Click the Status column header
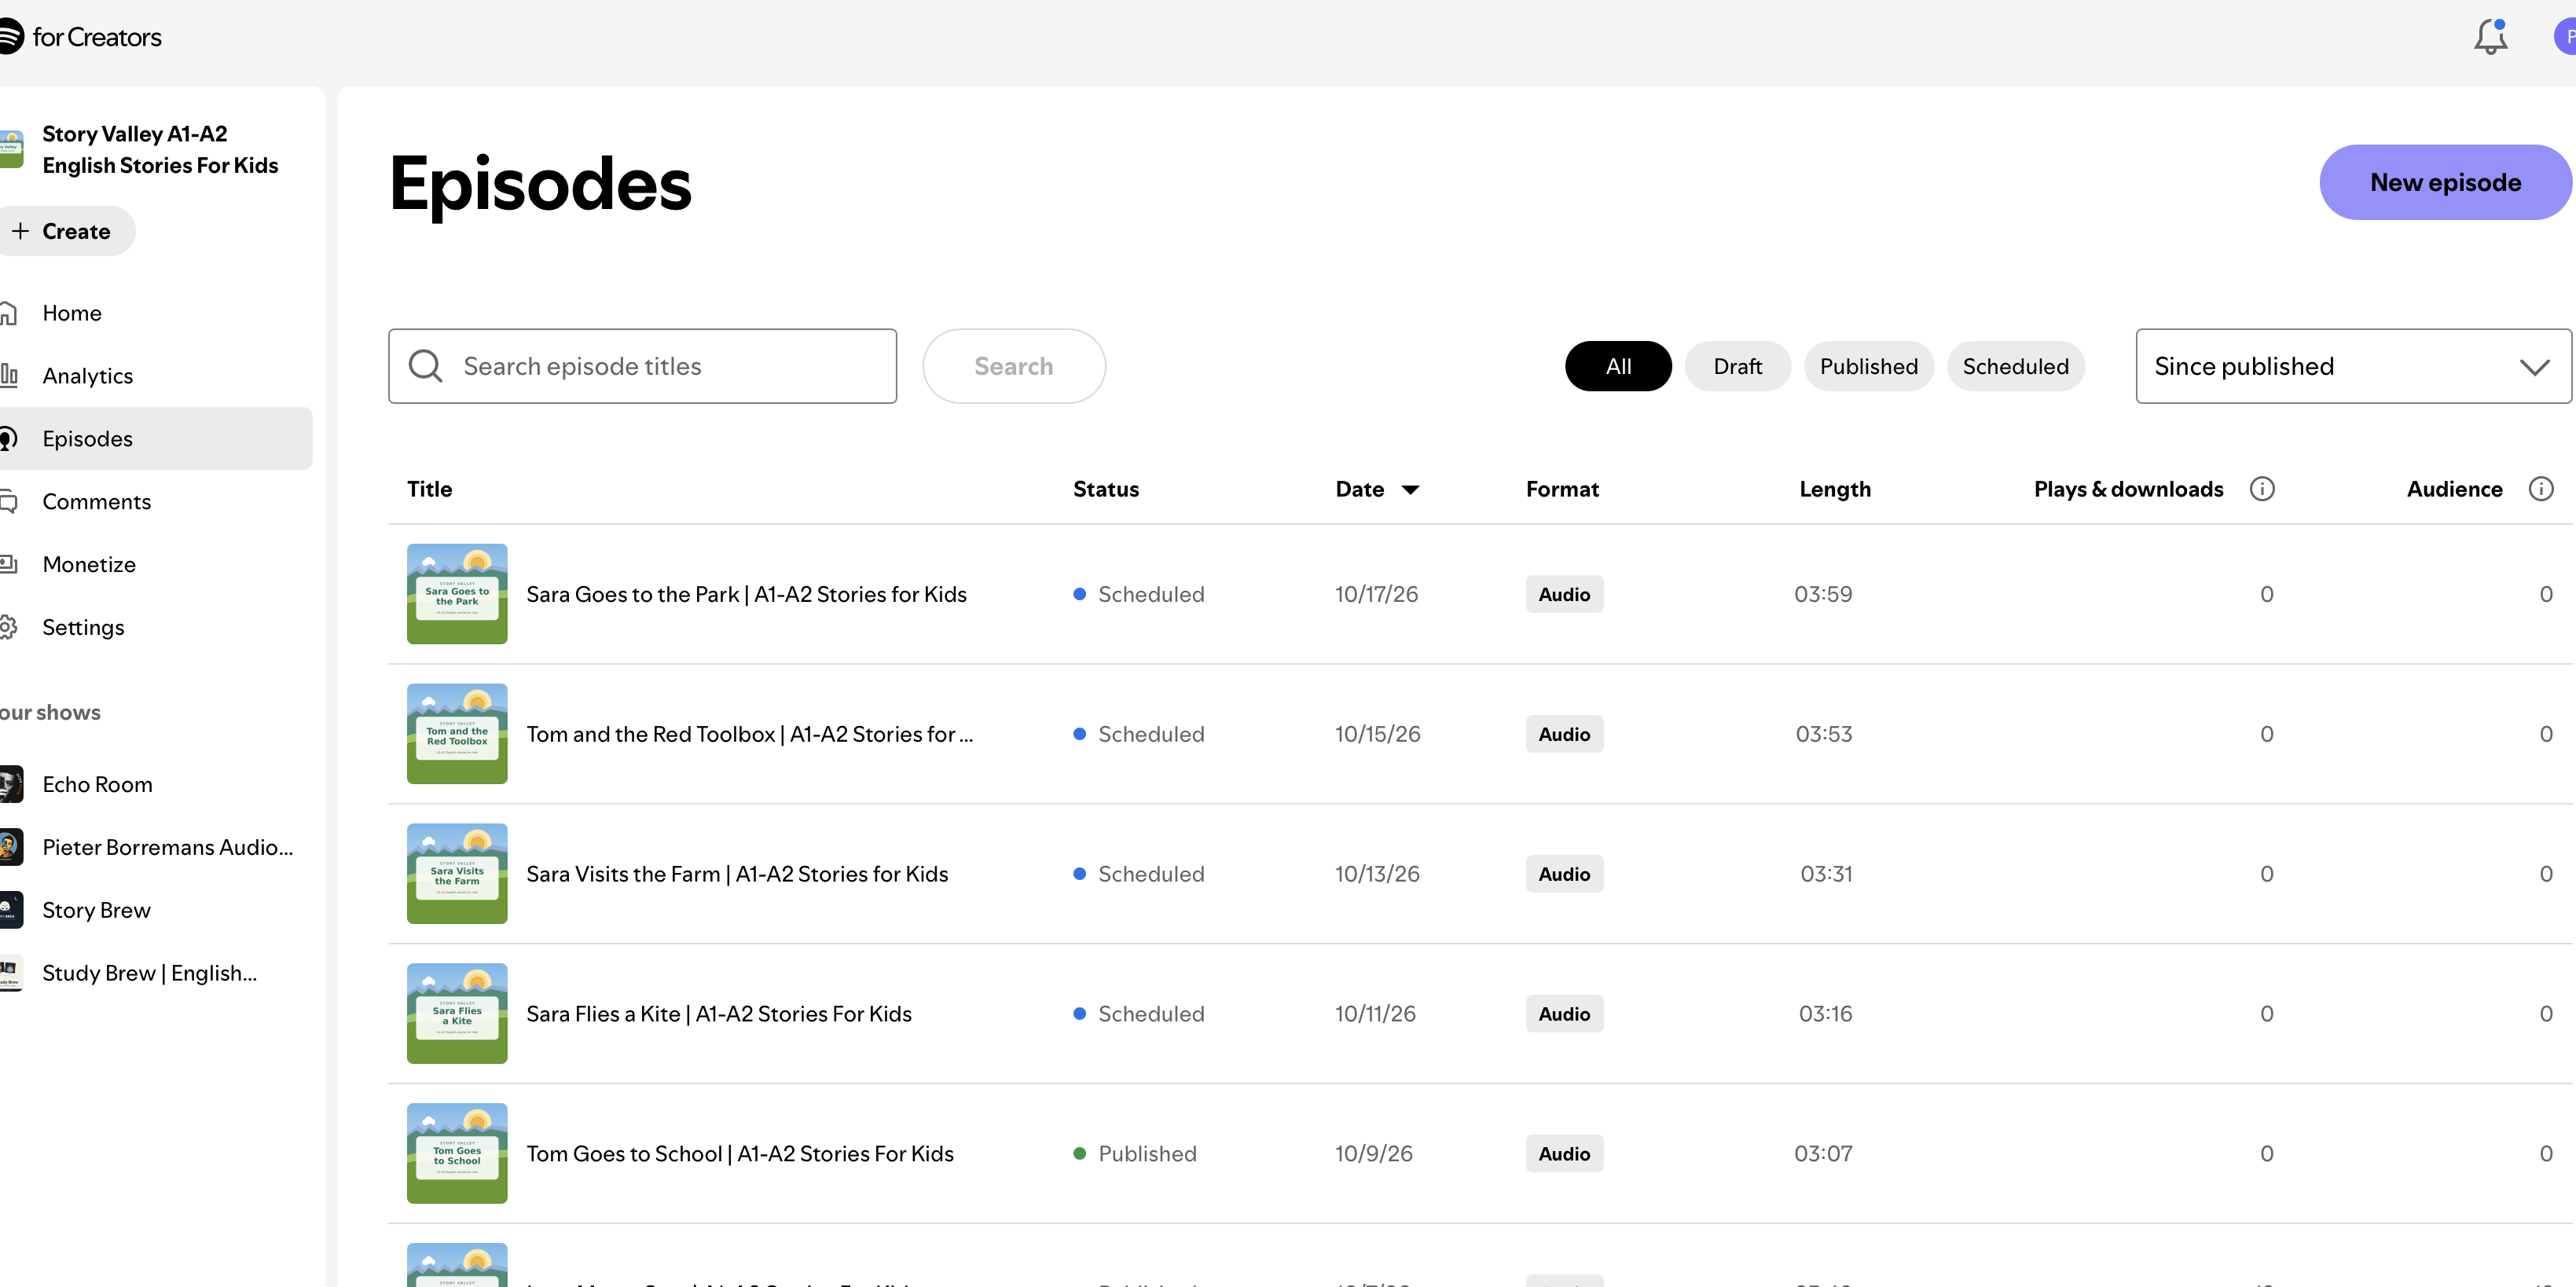This screenshot has width=2576, height=1287. pos(1106,489)
